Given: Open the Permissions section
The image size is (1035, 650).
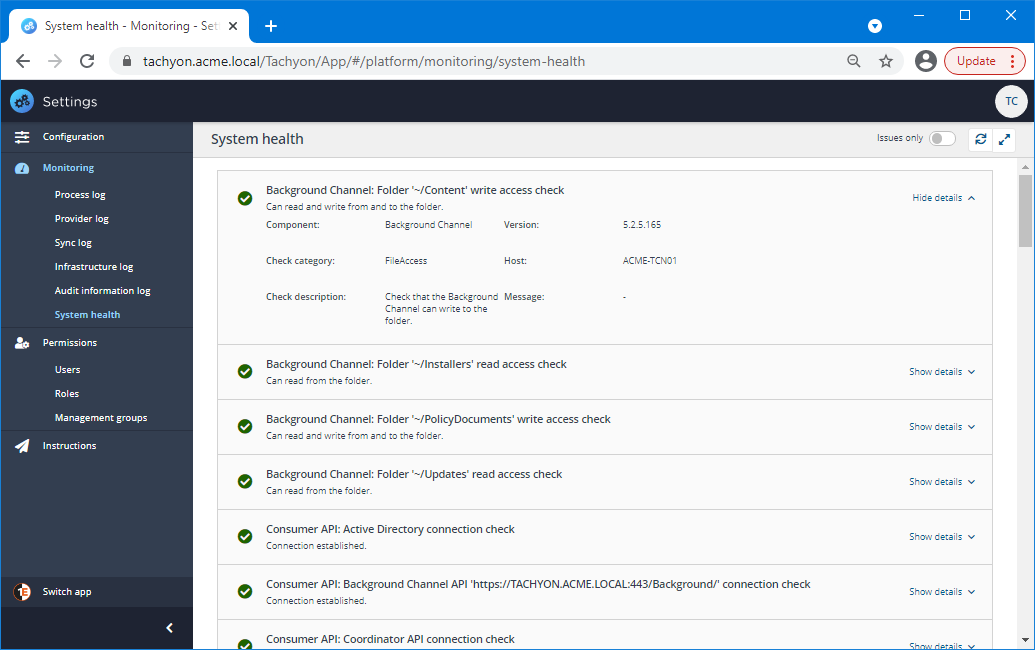Looking at the screenshot, I should (x=97, y=342).
